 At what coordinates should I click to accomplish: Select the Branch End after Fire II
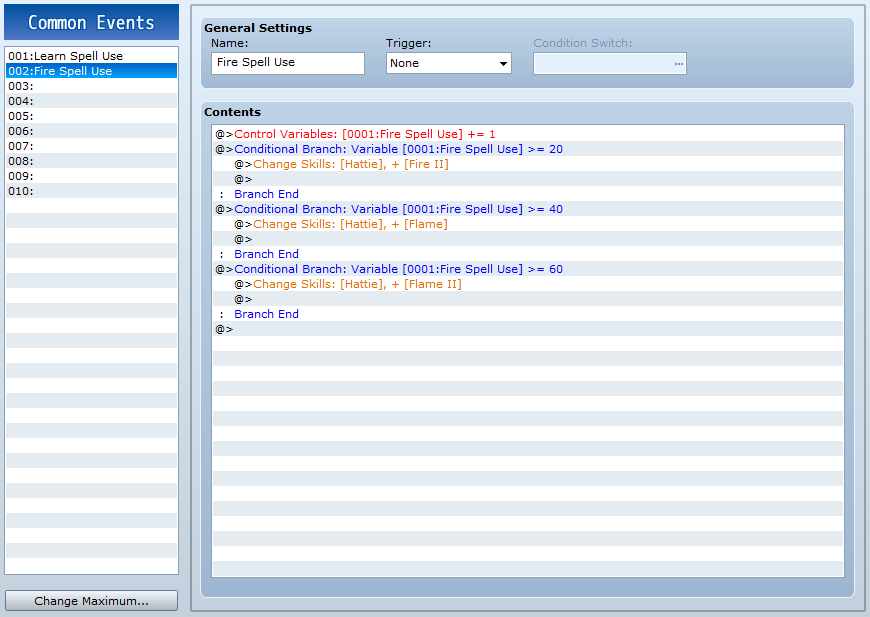(x=528, y=194)
